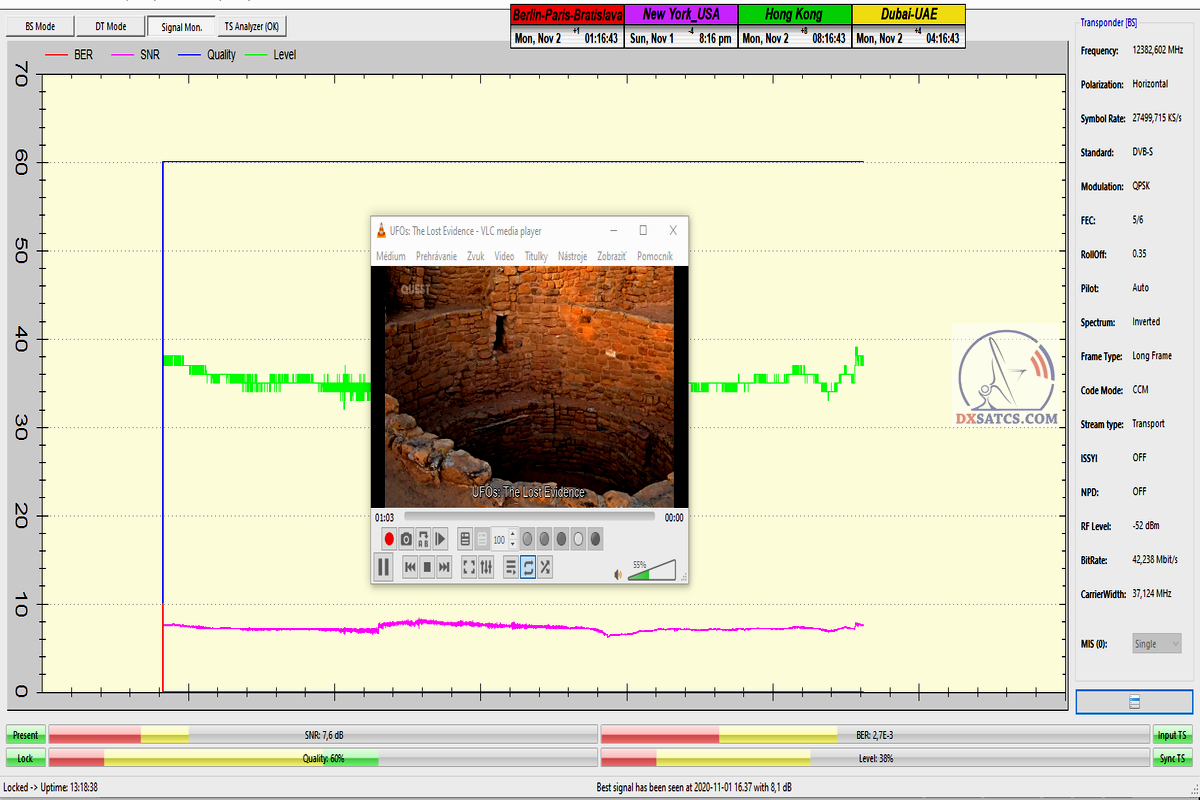Click the BS Mode button
The image size is (1200, 800).
click(40, 26)
